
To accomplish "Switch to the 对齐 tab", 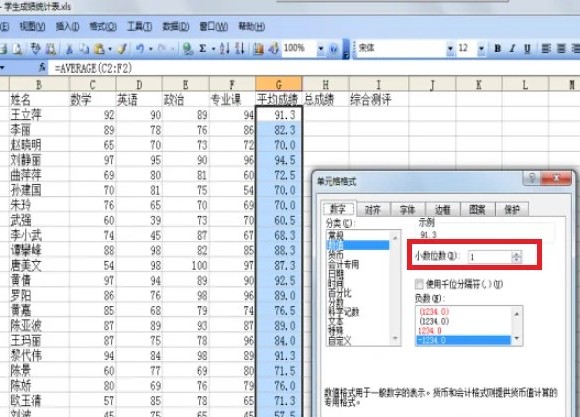I will coord(372,210).
